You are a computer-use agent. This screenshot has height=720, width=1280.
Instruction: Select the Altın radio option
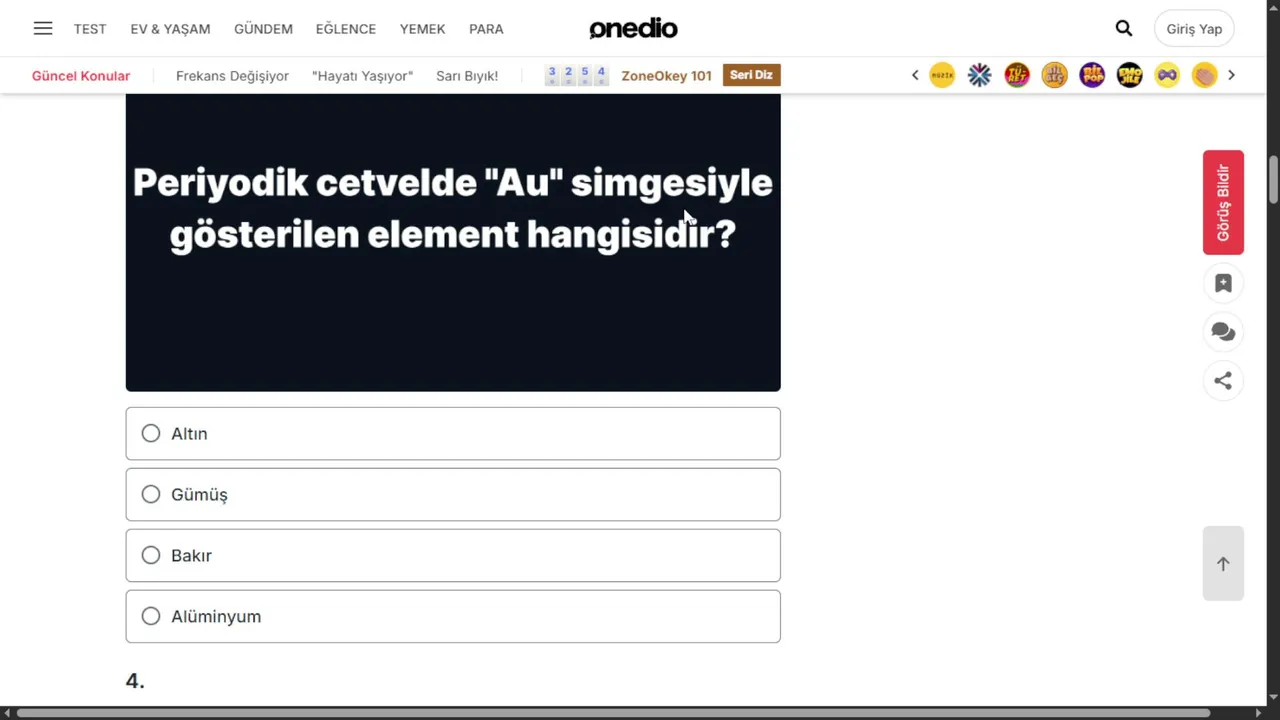(x=453, y=433)
